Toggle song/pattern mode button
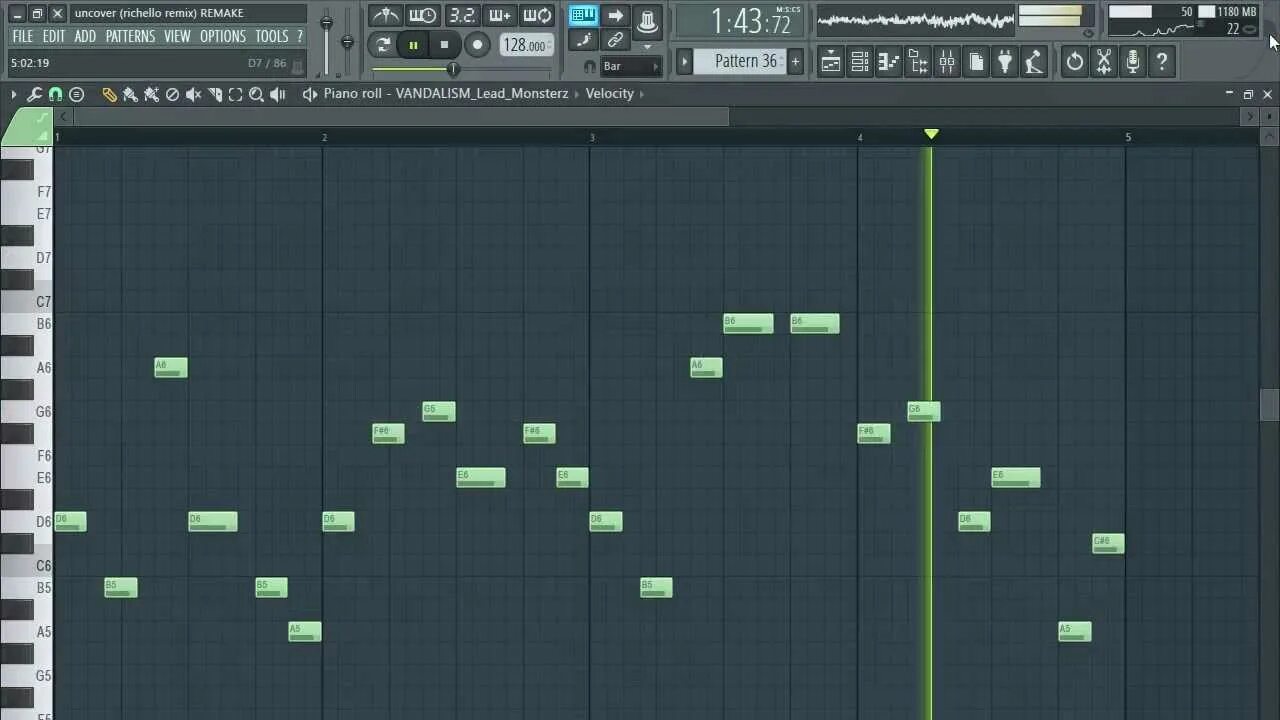 (383, 45)
